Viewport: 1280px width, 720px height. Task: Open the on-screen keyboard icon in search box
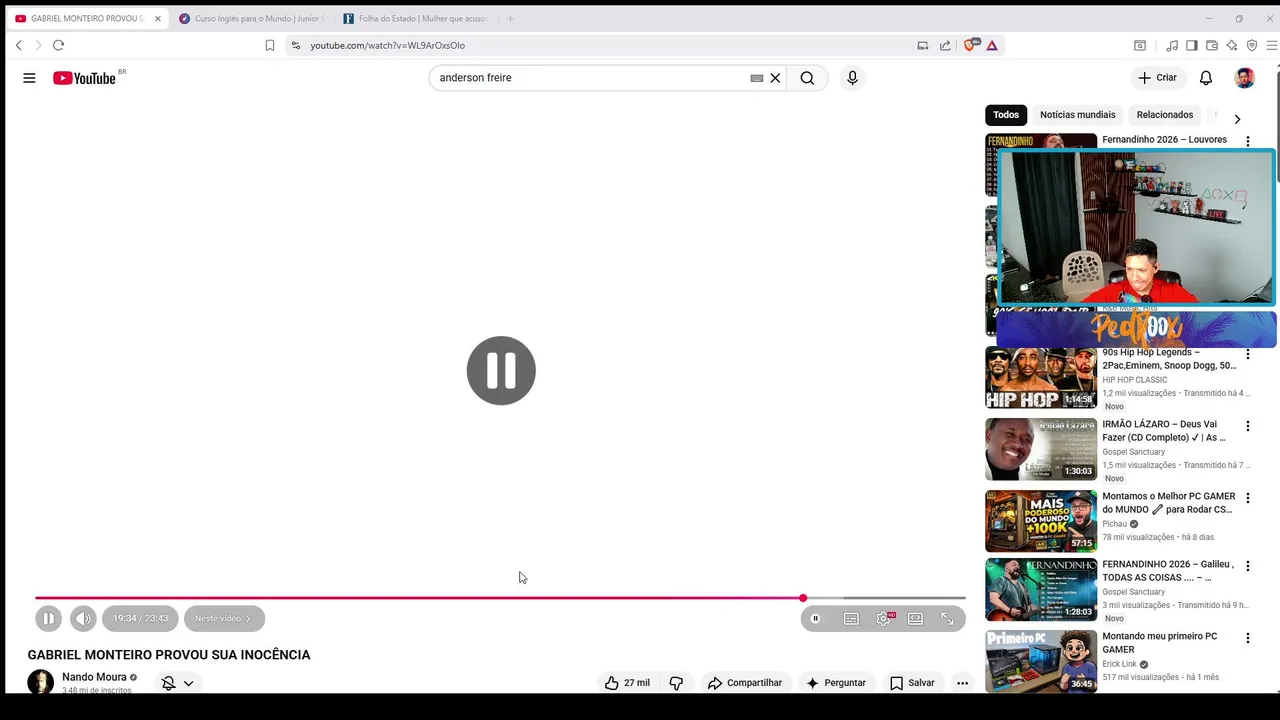tap(757, 78)
